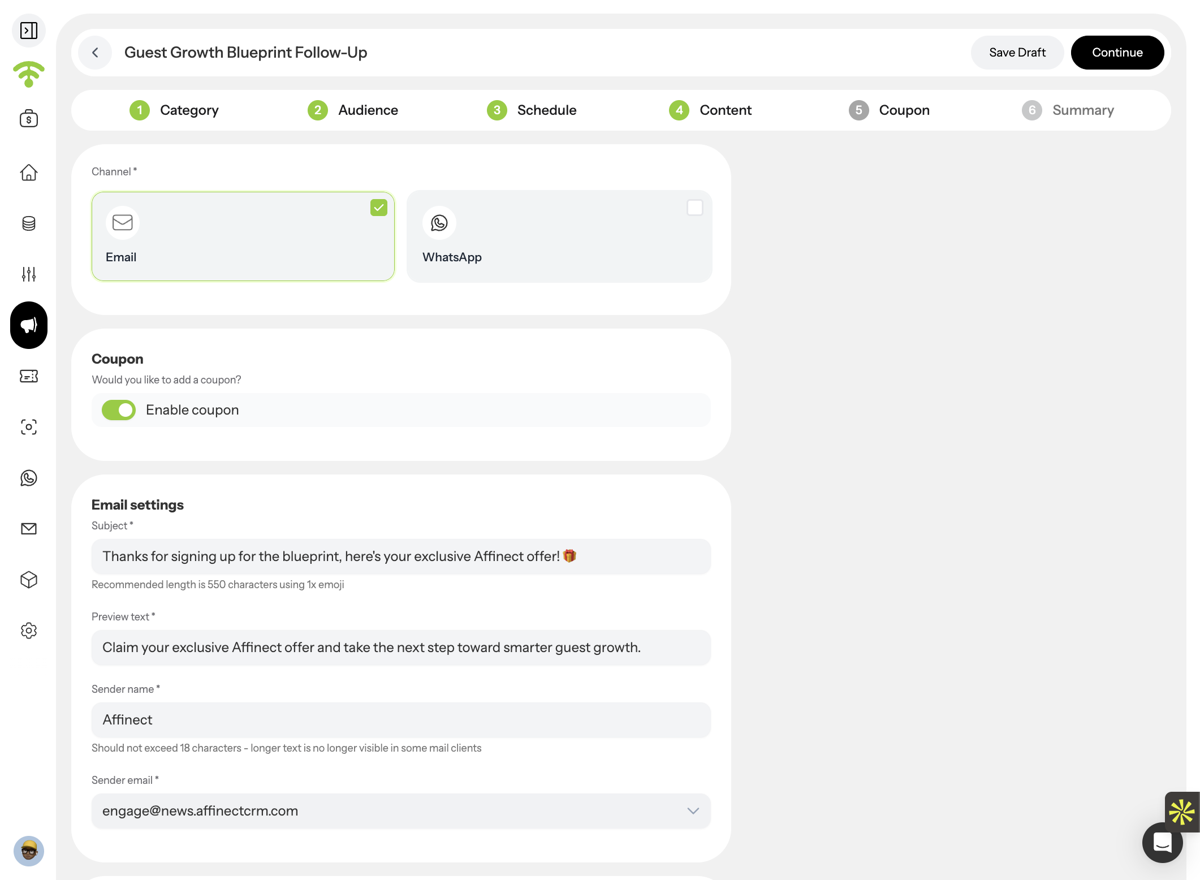Click the Coupon section heading
Image resolution: width=1200 pixels, height=880 pixels.
118,359
